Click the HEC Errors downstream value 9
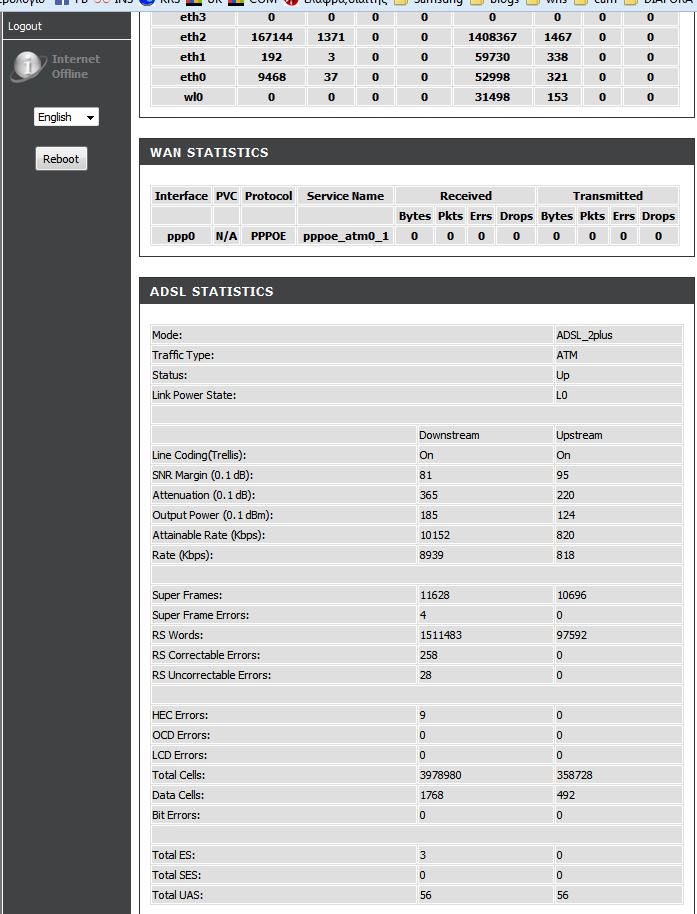The height and width of the screenshot is (914, 697). tap(423, 715)
